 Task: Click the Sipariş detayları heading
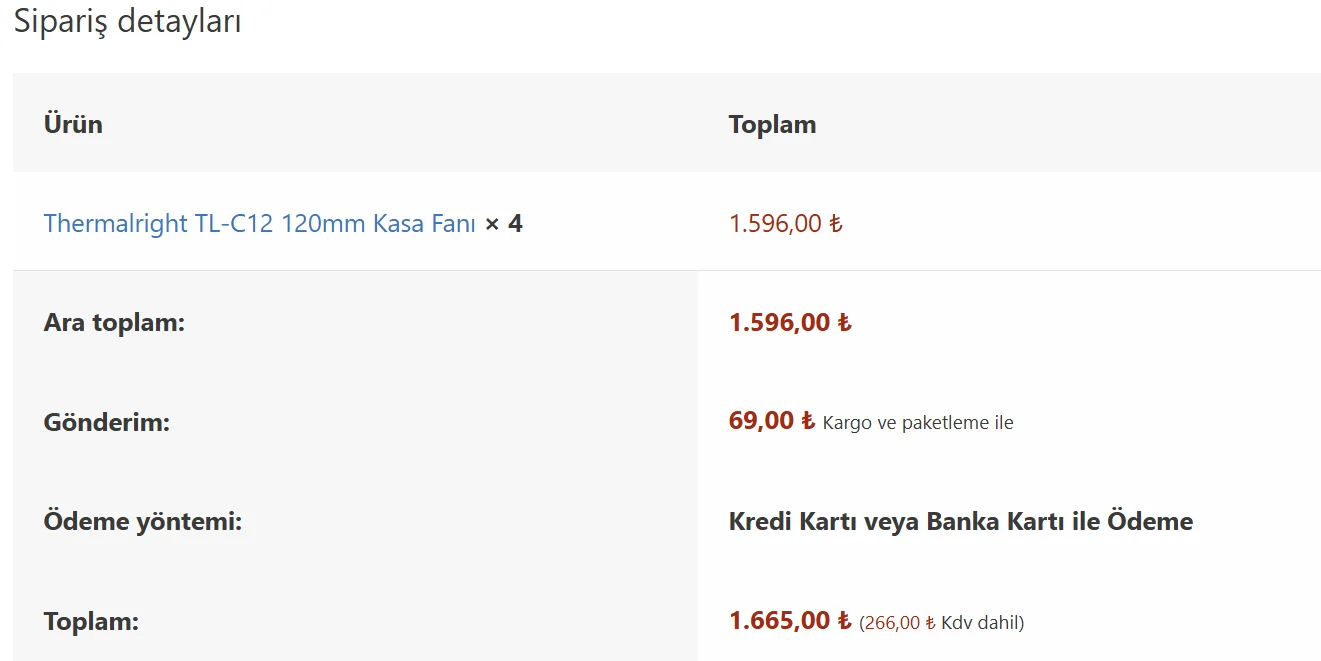(x=127, y=21)
